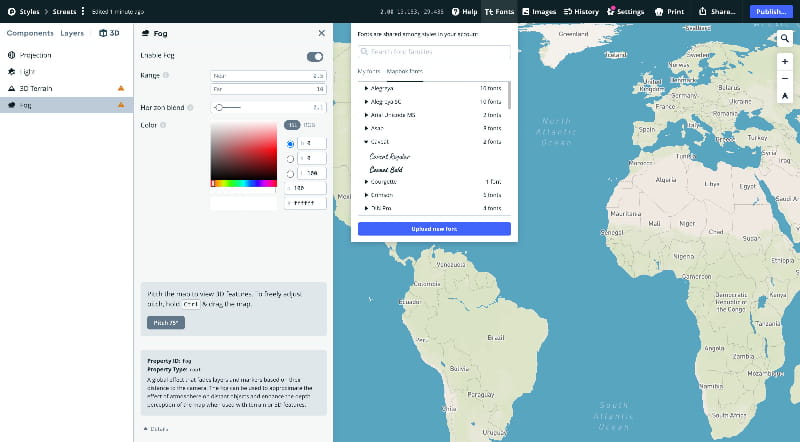Toggle the Enable Fog switch

[315, 56]
